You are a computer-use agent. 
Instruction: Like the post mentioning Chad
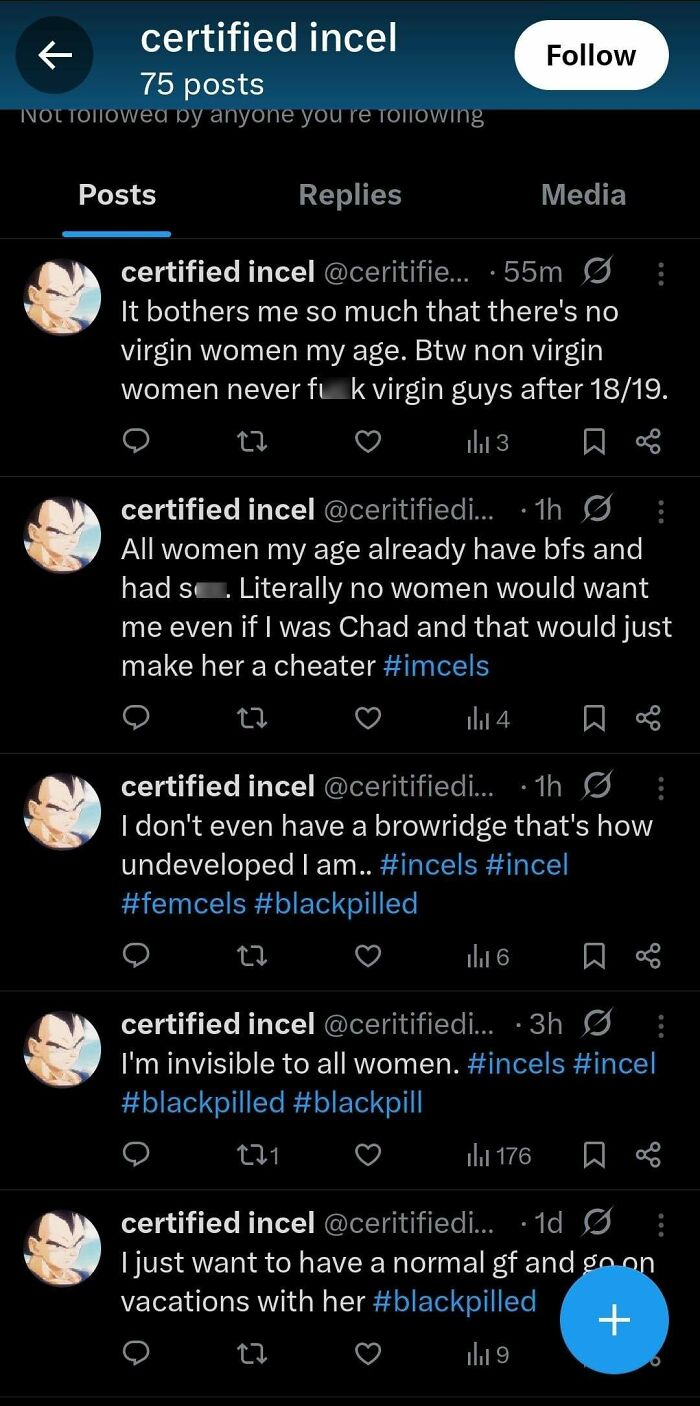point(368,718)
